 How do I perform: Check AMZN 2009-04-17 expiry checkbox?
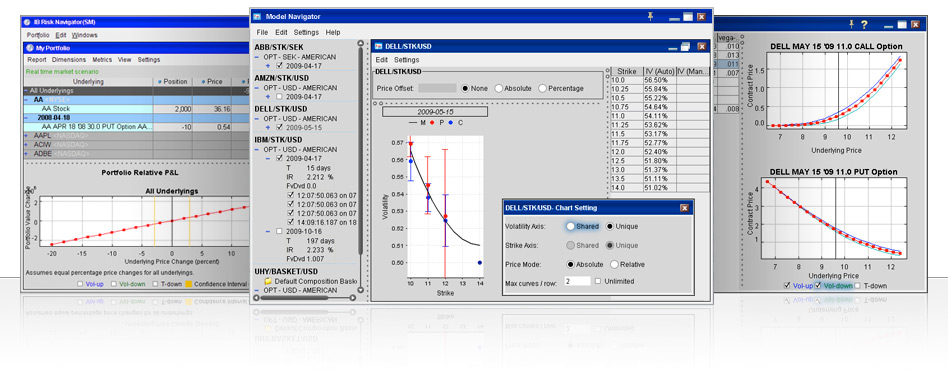coord(279,96)
